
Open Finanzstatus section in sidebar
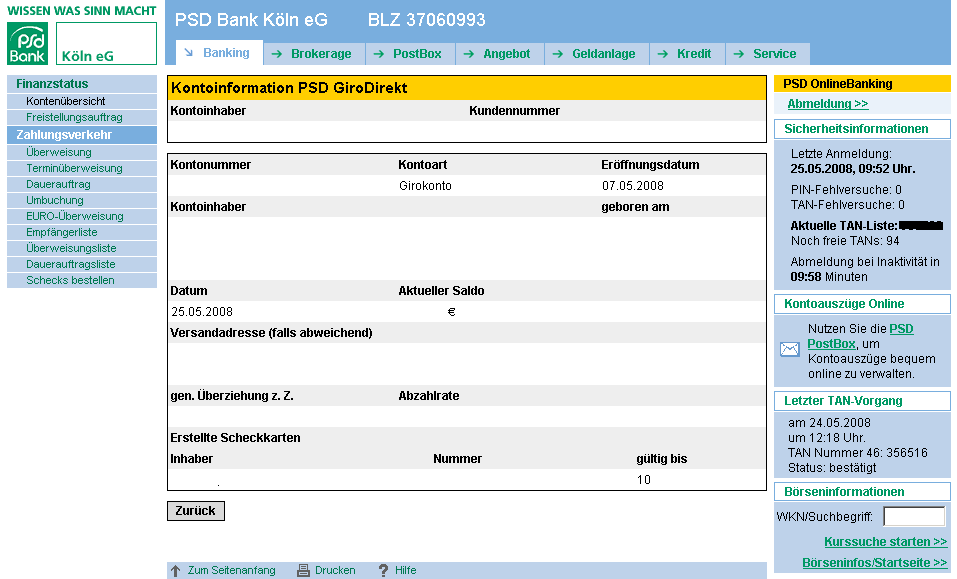point(82,84)
